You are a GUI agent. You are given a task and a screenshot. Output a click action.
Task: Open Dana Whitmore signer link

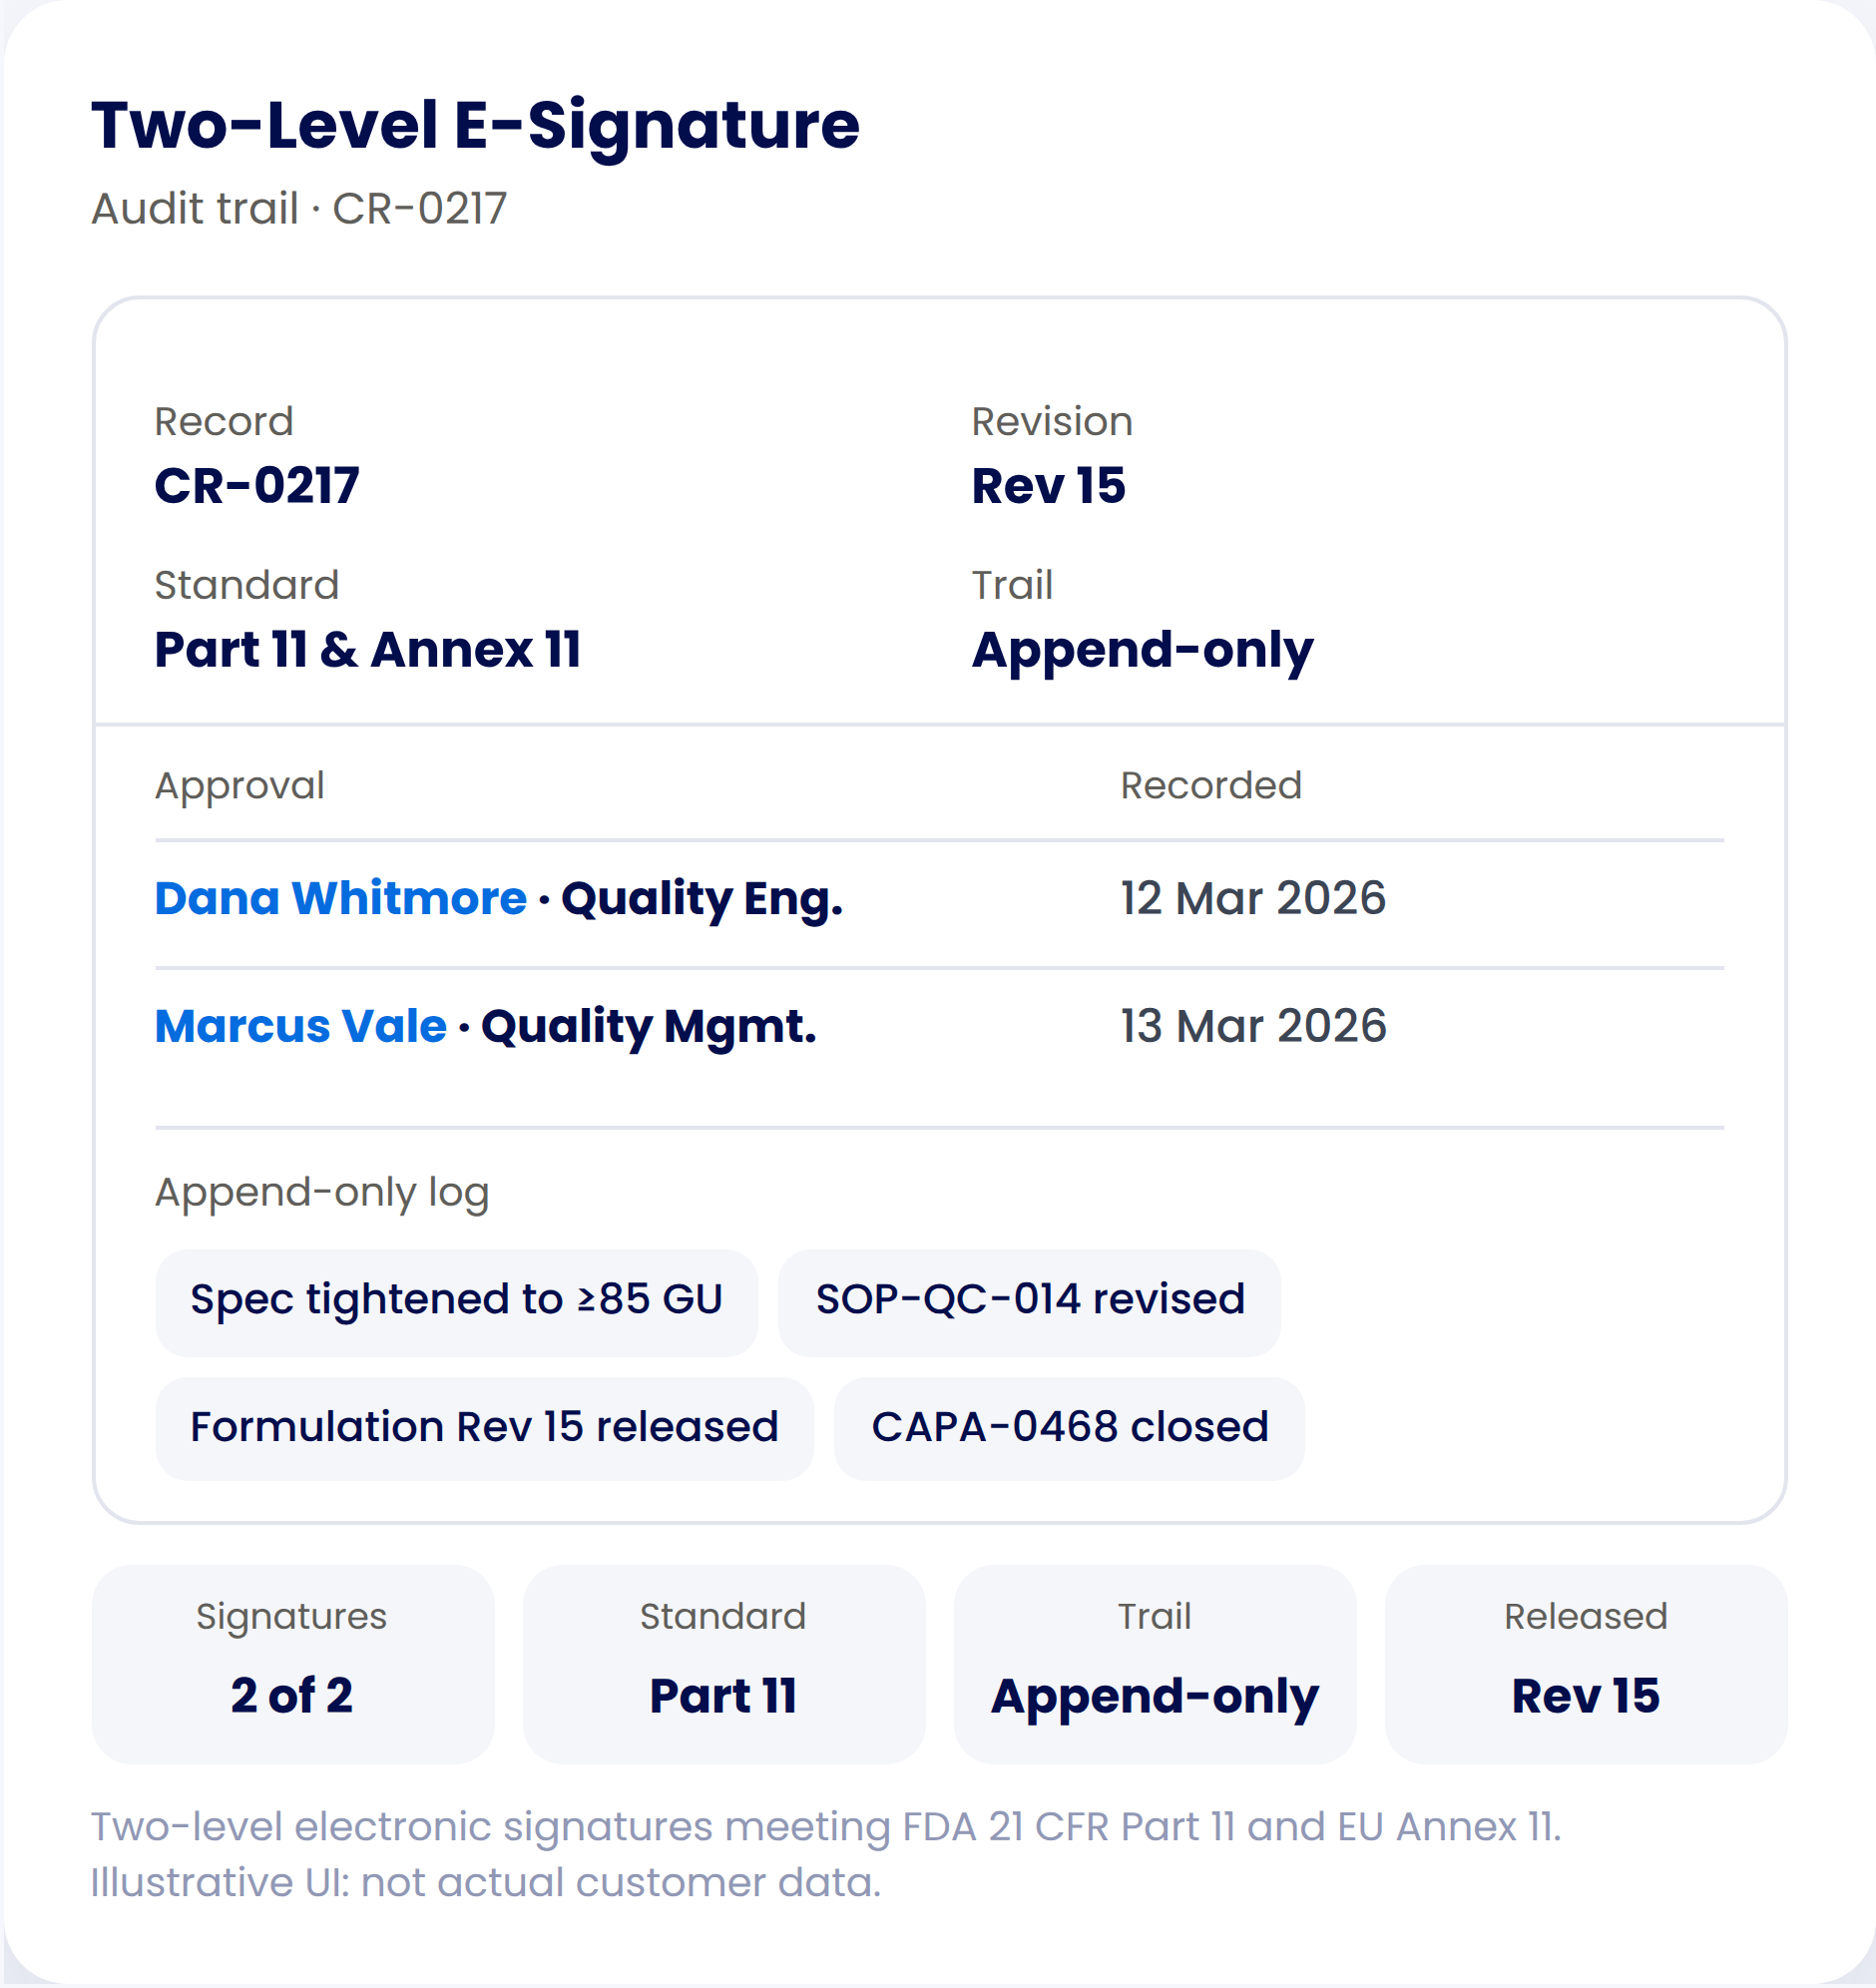tap(340, 898)
